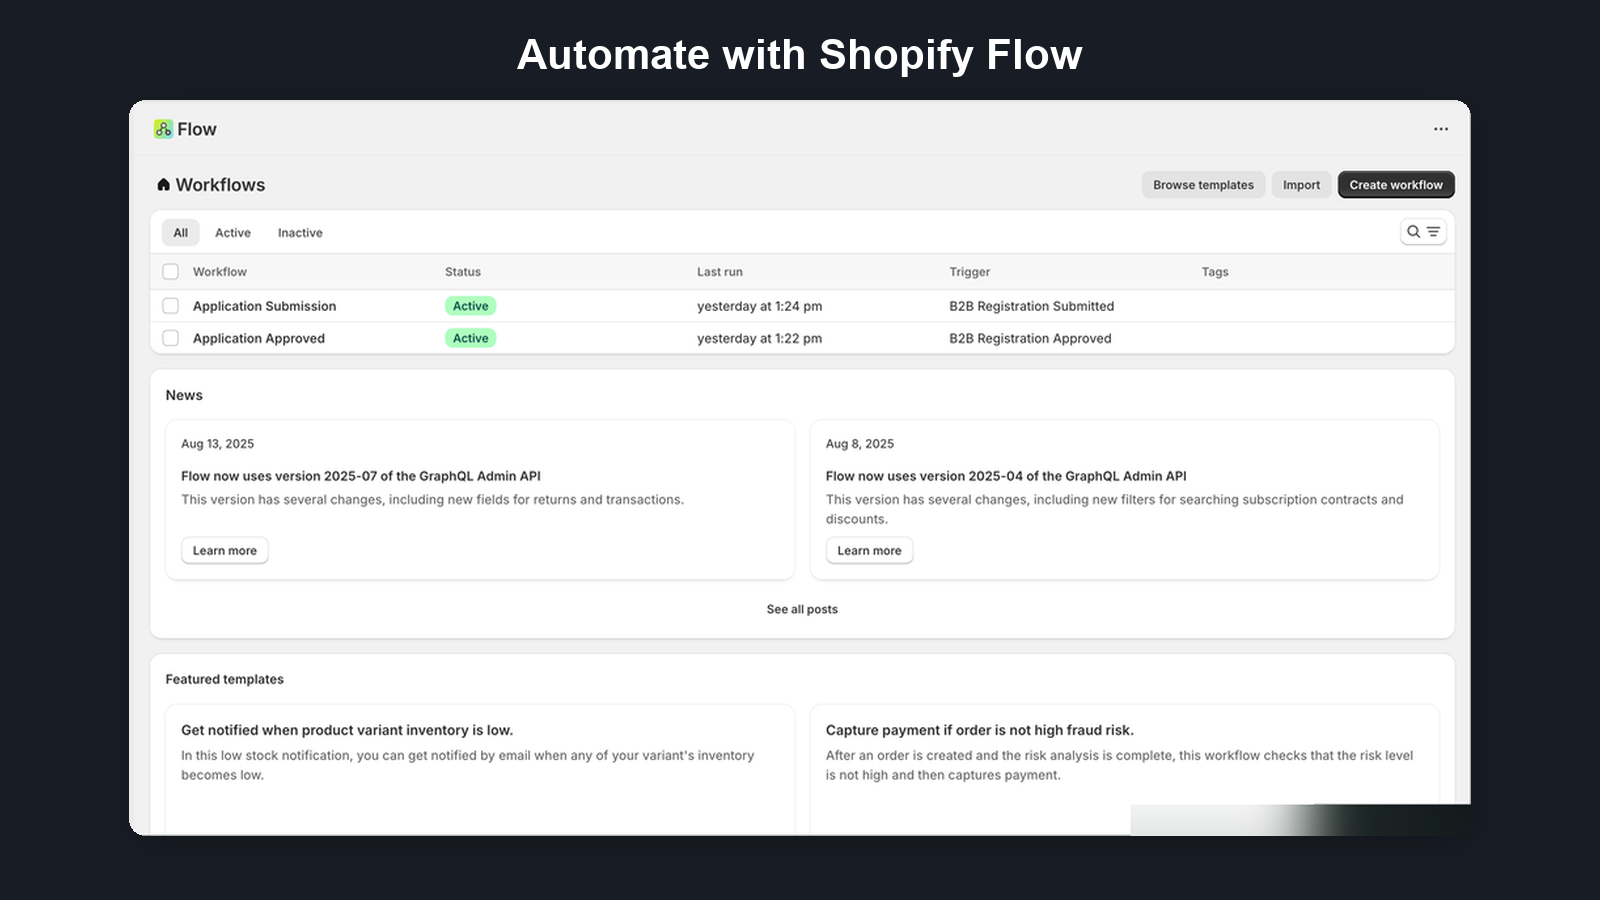
Task: Switch to the Active workflows tab
Action: point(233,232)
